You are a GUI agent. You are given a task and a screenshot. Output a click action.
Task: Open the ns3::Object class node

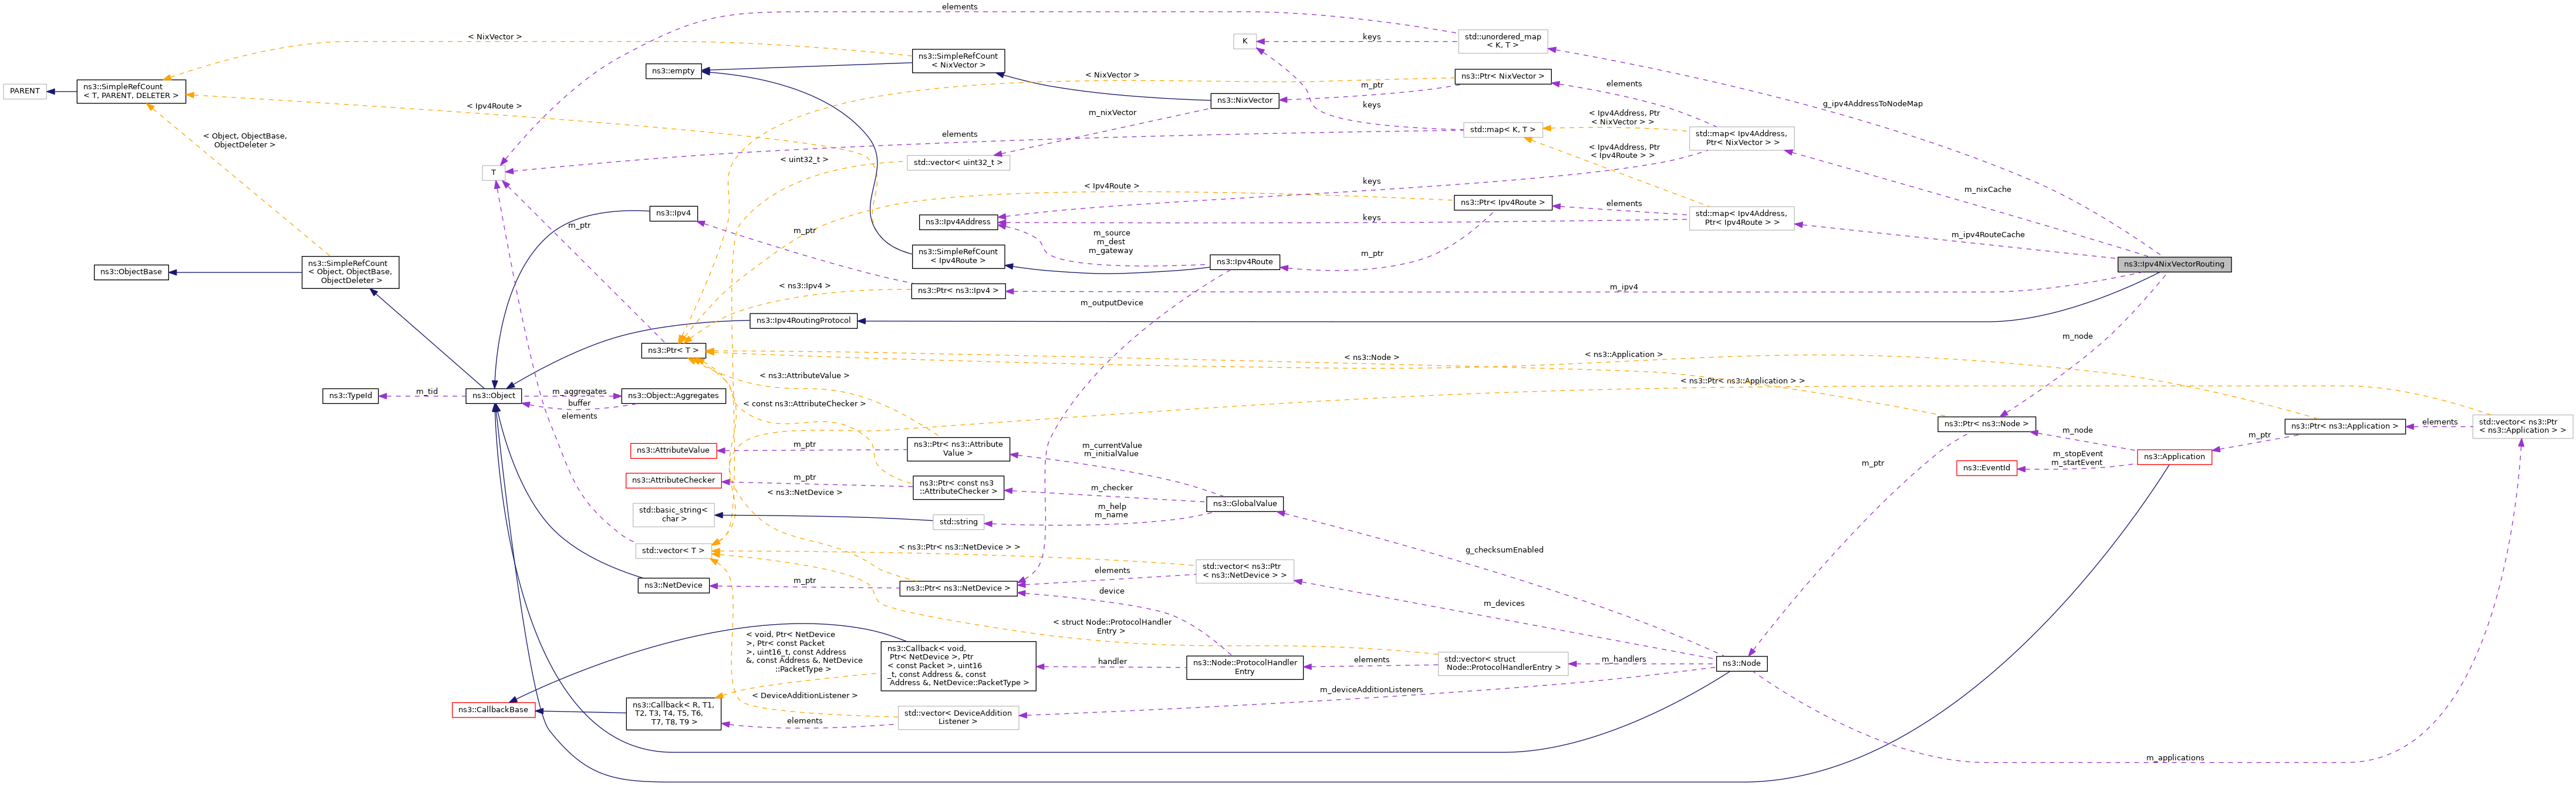coord(493,396)
